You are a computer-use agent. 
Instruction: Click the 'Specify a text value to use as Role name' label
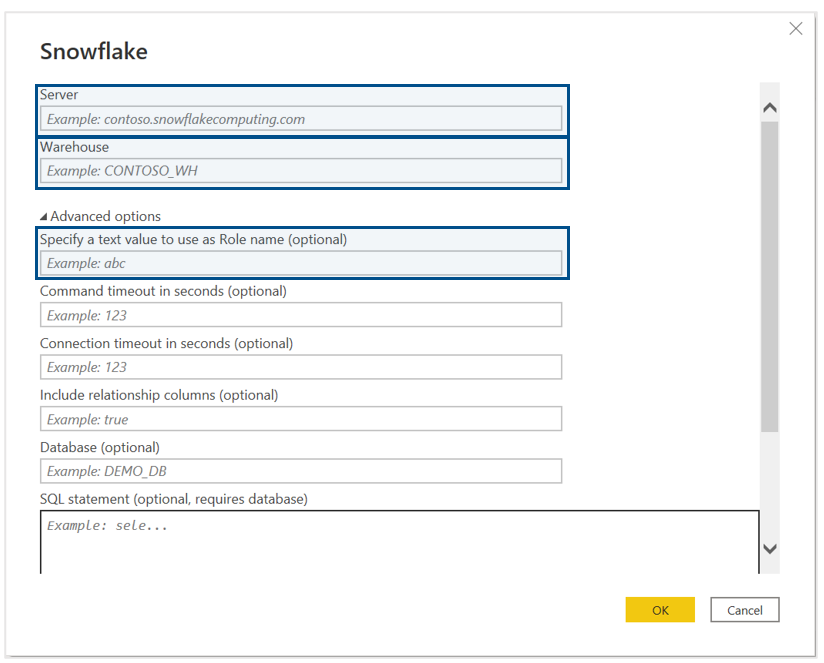(193, 240)
